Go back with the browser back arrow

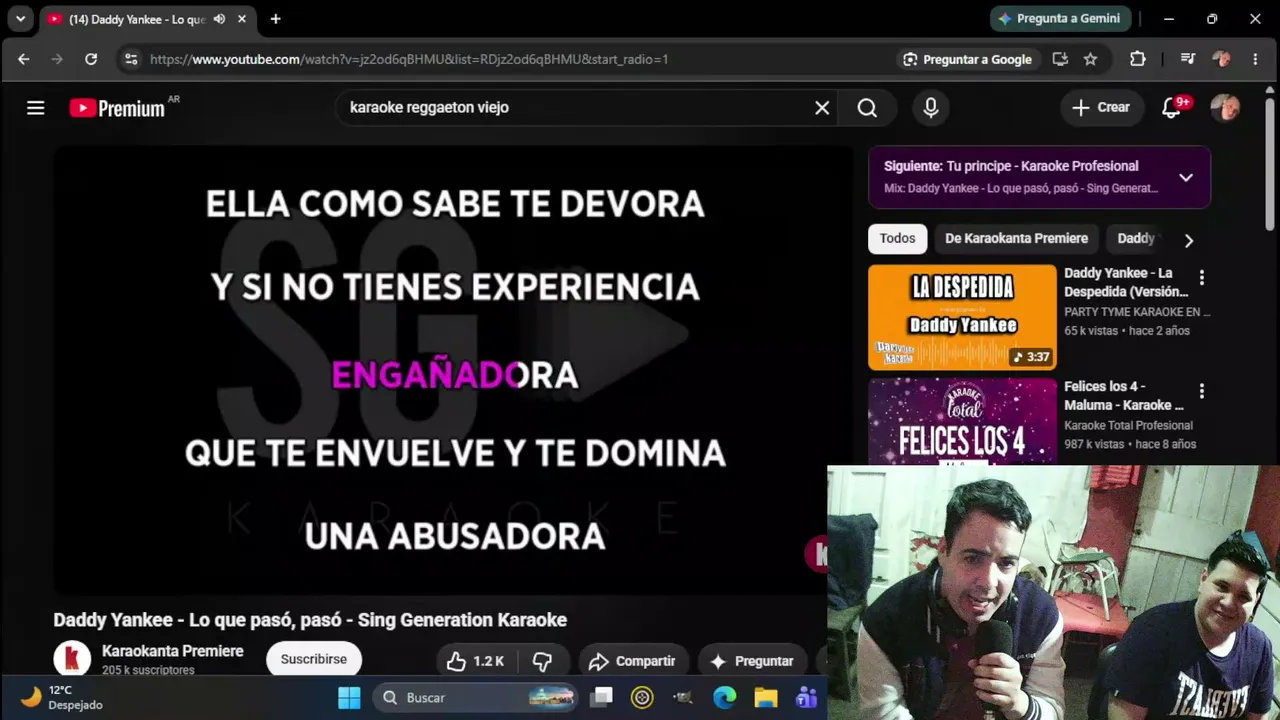click(24, 59)
